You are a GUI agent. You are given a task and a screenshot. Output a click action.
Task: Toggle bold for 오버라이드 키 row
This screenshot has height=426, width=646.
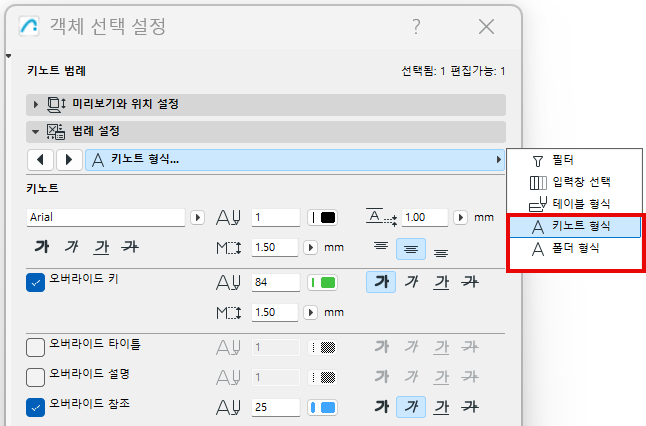click(381, 282)
